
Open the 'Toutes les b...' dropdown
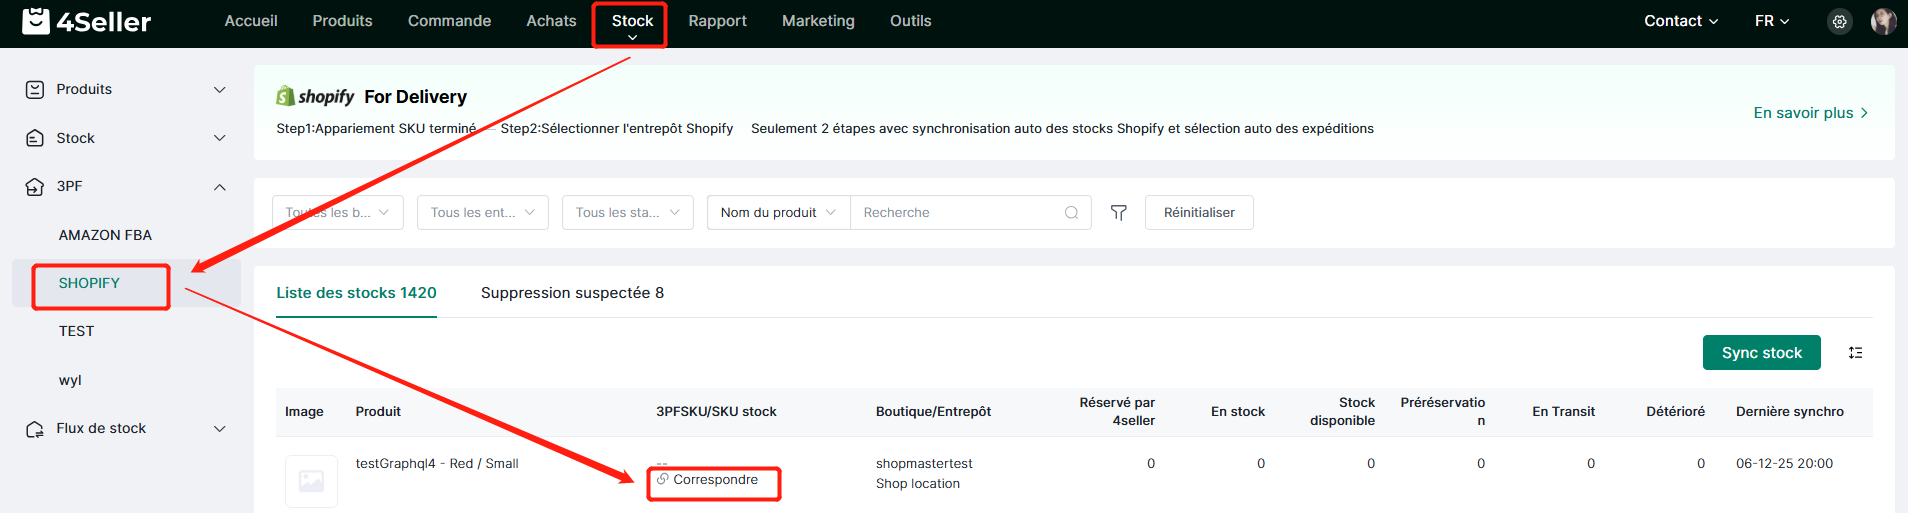click(338, 213)
